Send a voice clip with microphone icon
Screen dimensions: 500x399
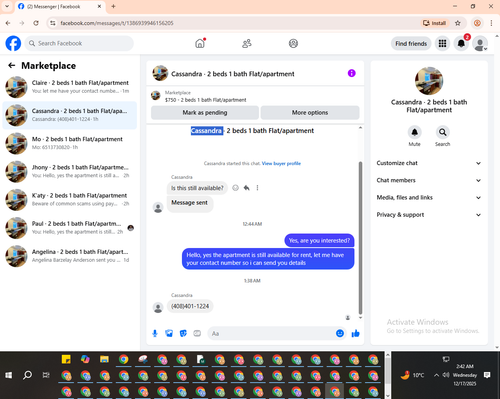155,333
